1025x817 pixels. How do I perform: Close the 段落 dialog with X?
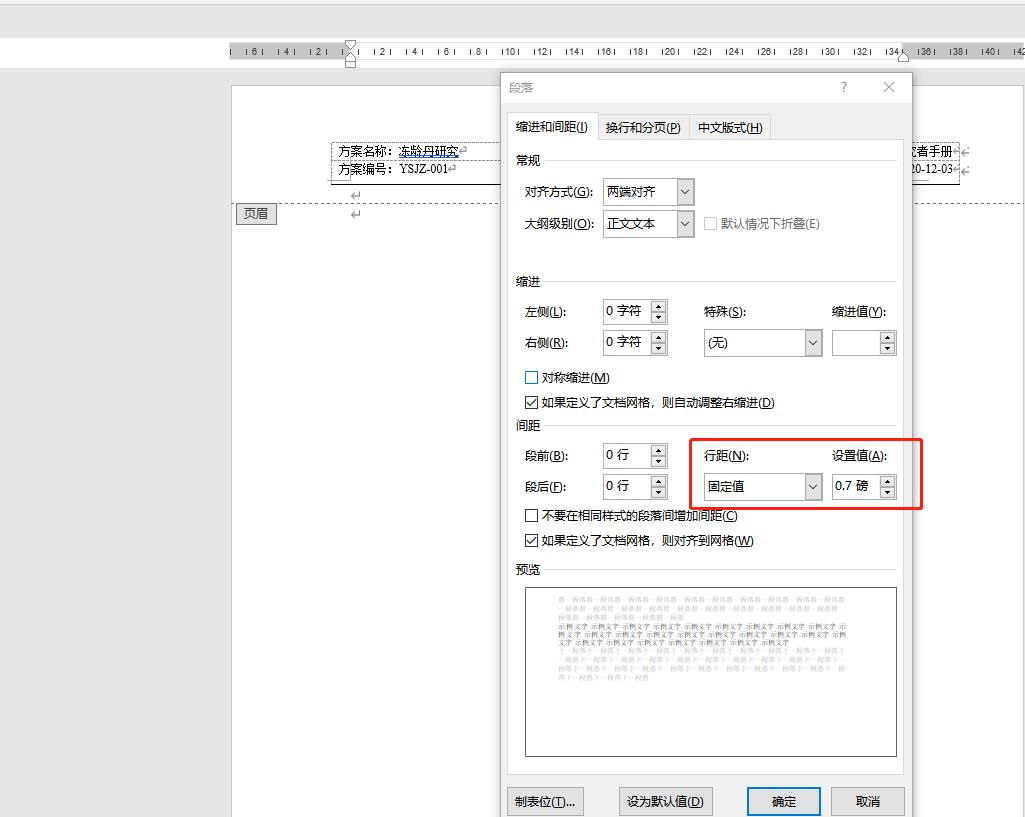point(888,87)
